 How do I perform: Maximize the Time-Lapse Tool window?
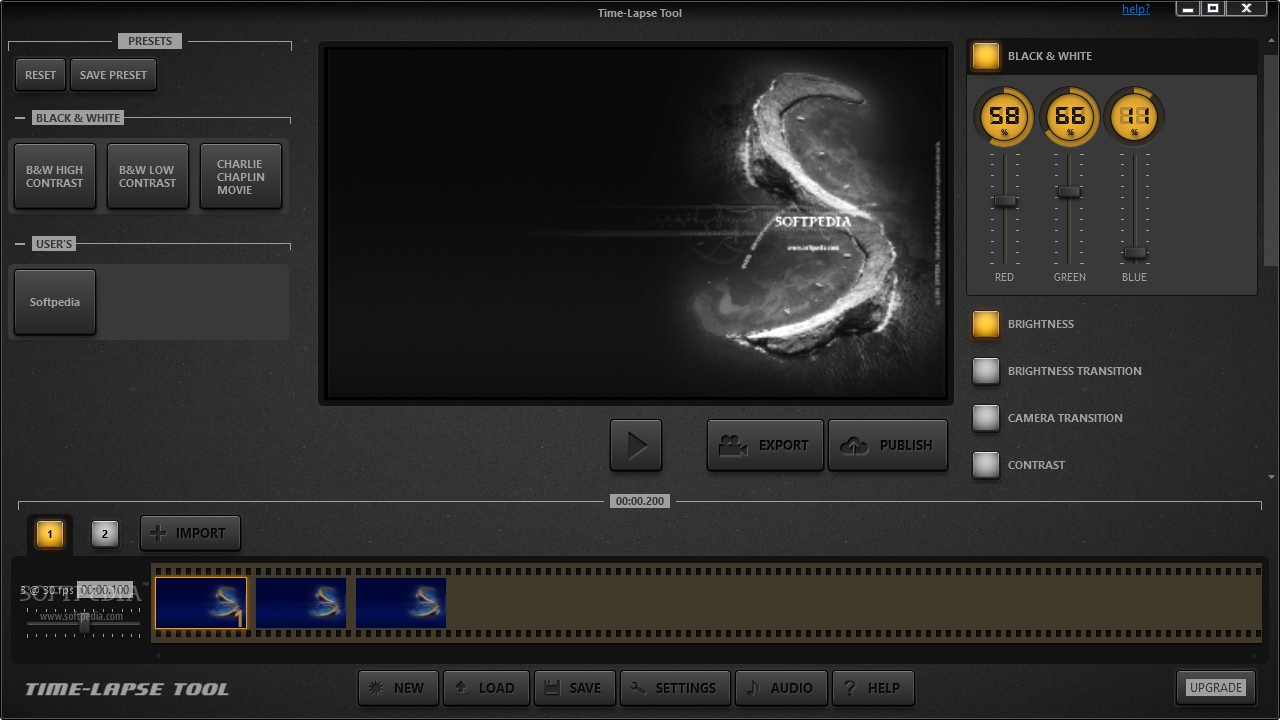1213,9
